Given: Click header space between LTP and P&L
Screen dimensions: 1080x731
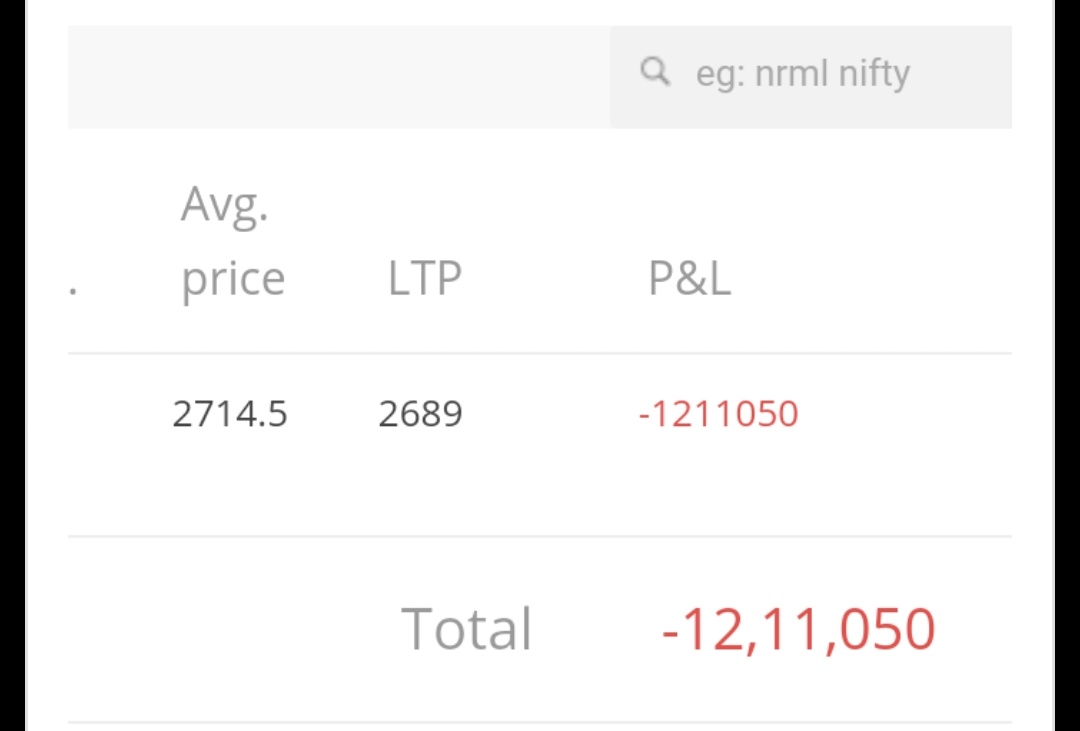Looking at the screenshot, I should [x=550, y=279].
